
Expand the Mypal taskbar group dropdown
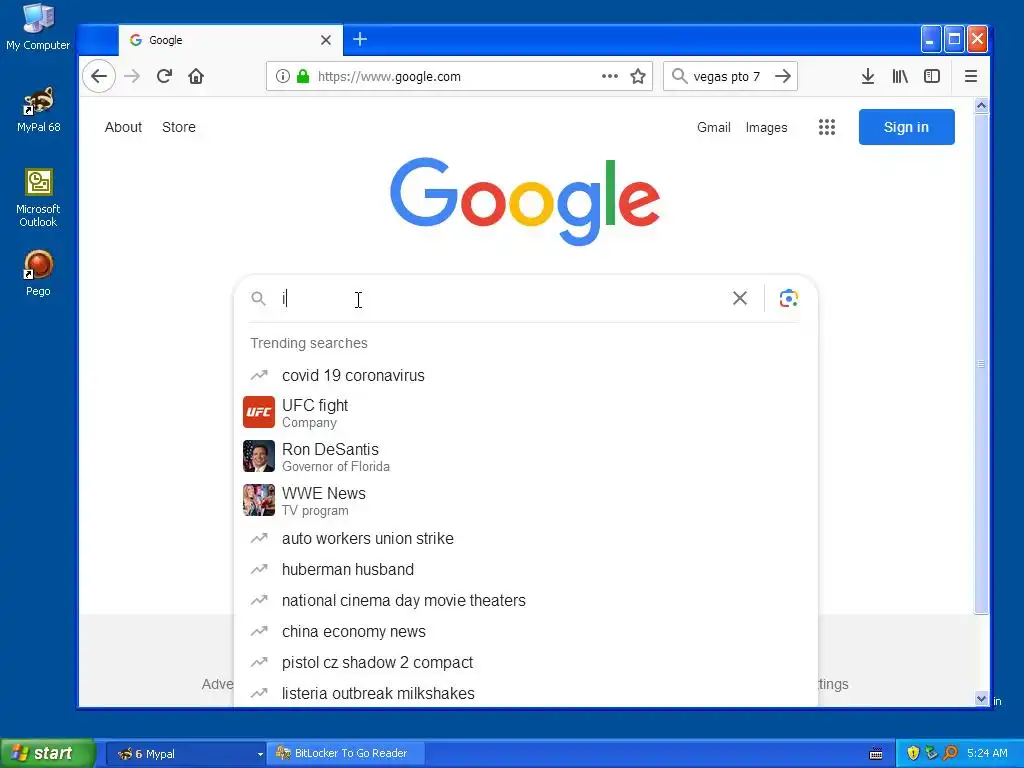pyautogui.click(x=260, y=754)
